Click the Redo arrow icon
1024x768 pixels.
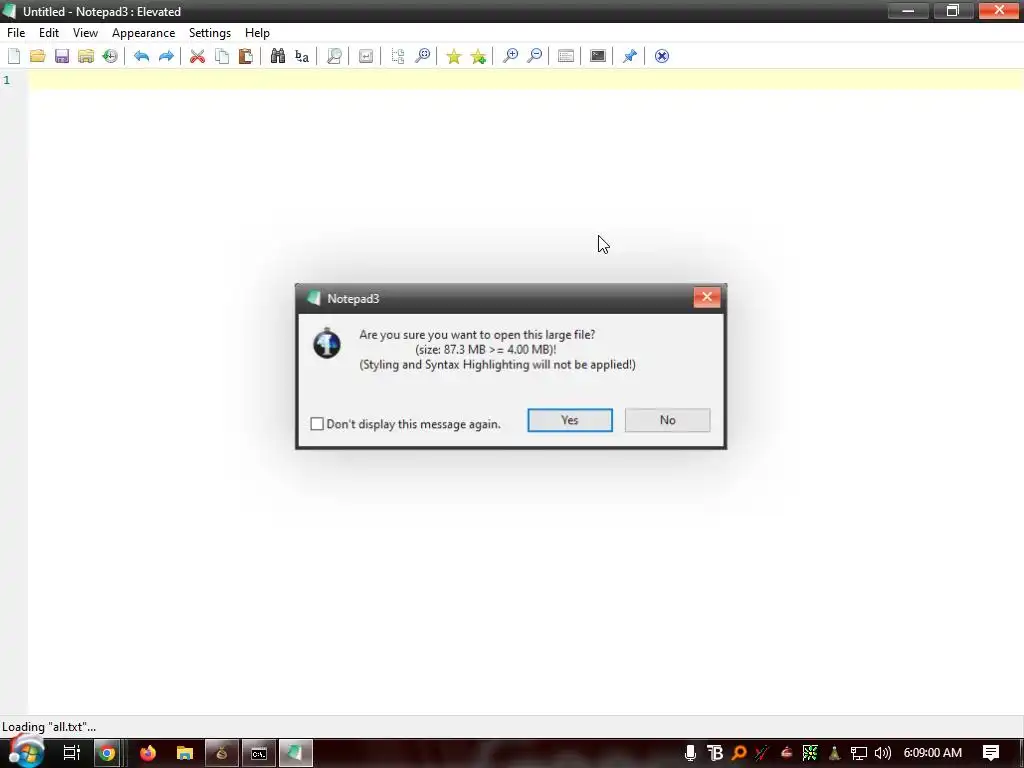(x=167, y=56)
